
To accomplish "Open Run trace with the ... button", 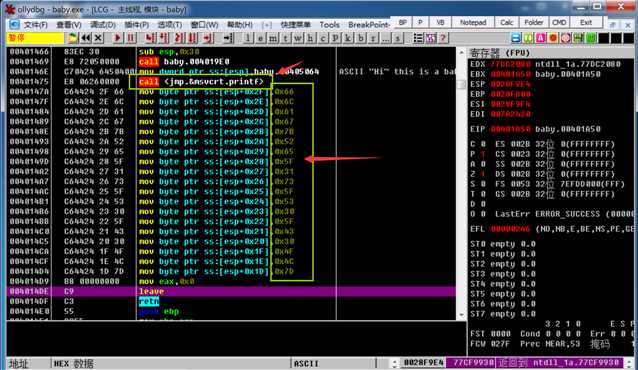I will click(x=385, y=38).
